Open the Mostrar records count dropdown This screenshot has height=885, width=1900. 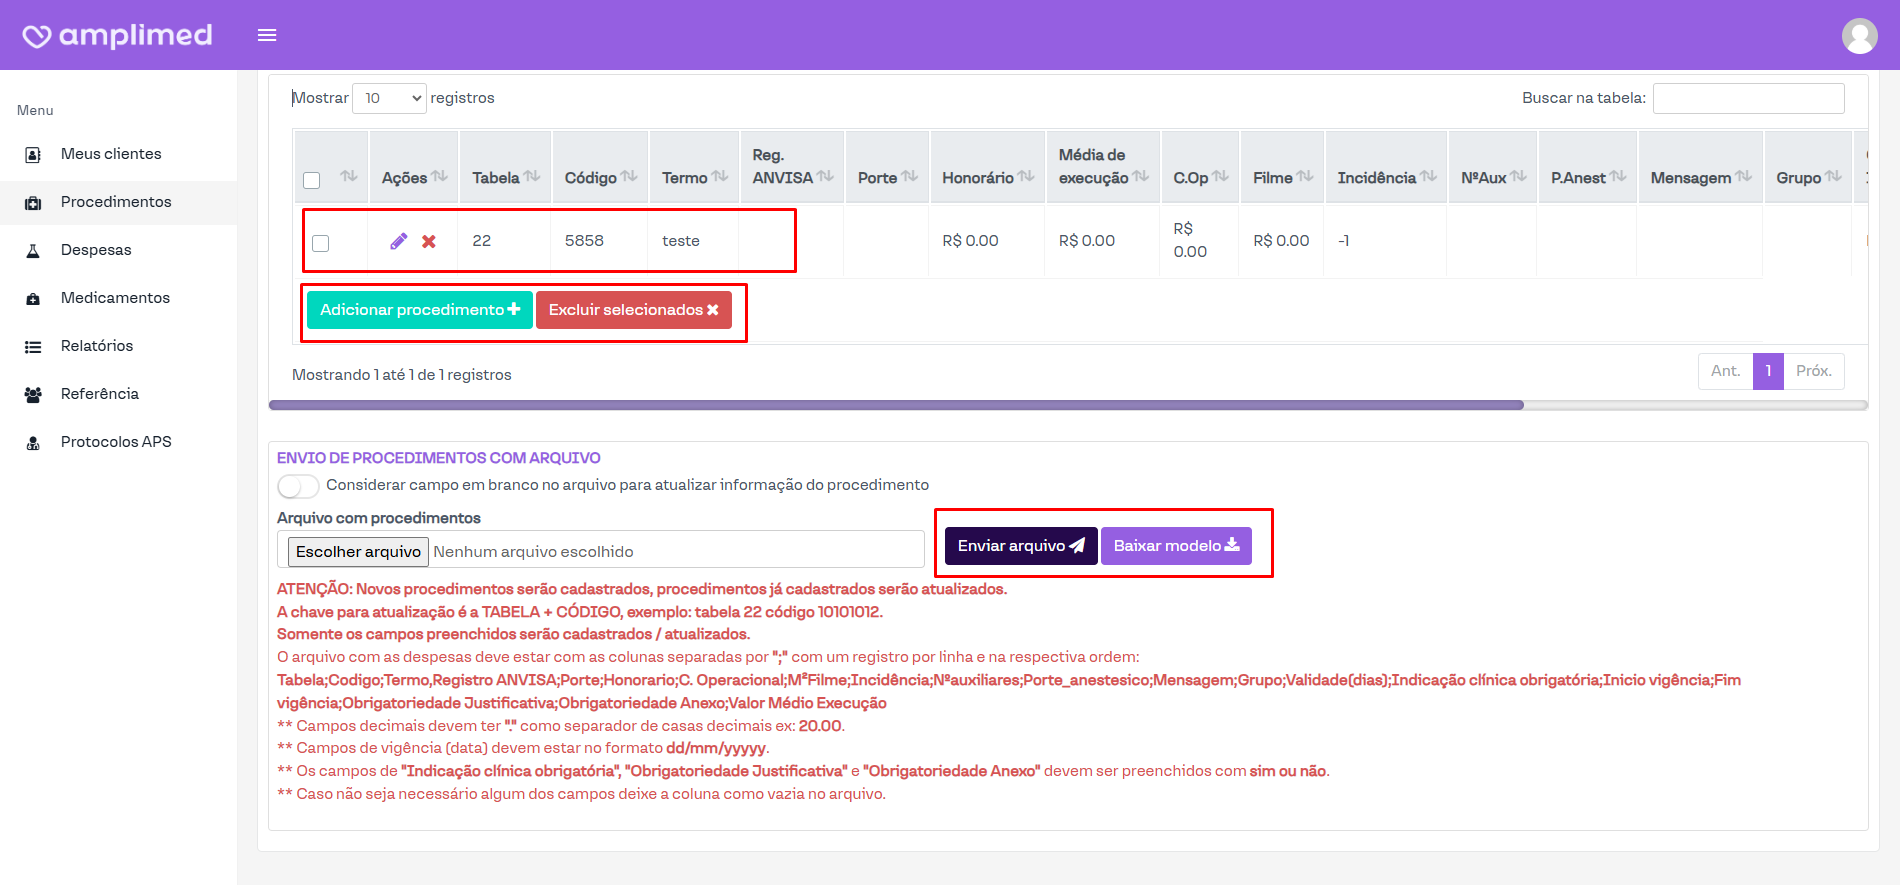(x=389, y=98)
